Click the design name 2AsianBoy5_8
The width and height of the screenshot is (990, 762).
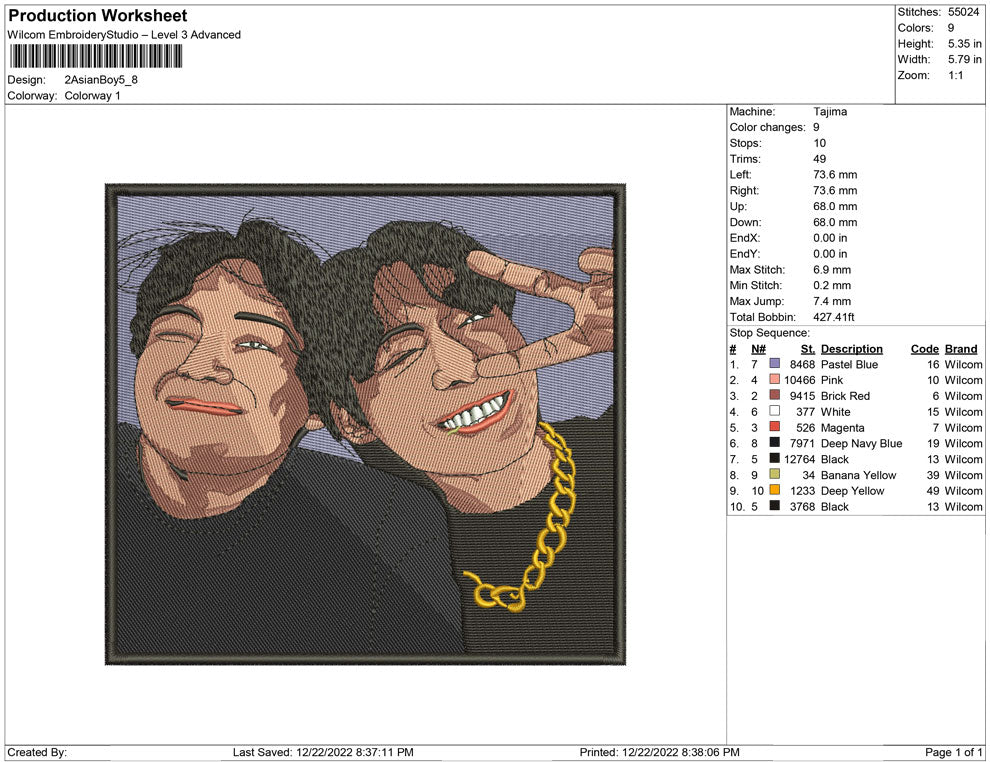(x=101, y=80)
